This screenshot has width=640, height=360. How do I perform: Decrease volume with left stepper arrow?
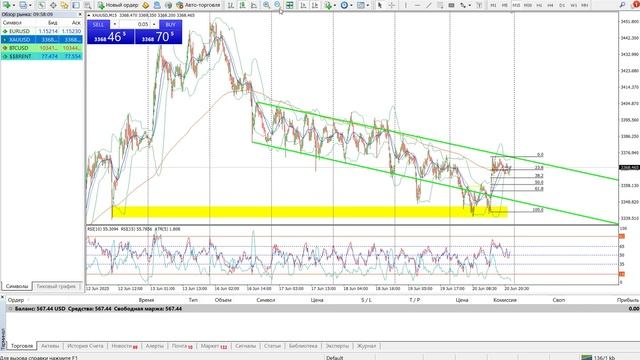115,24
